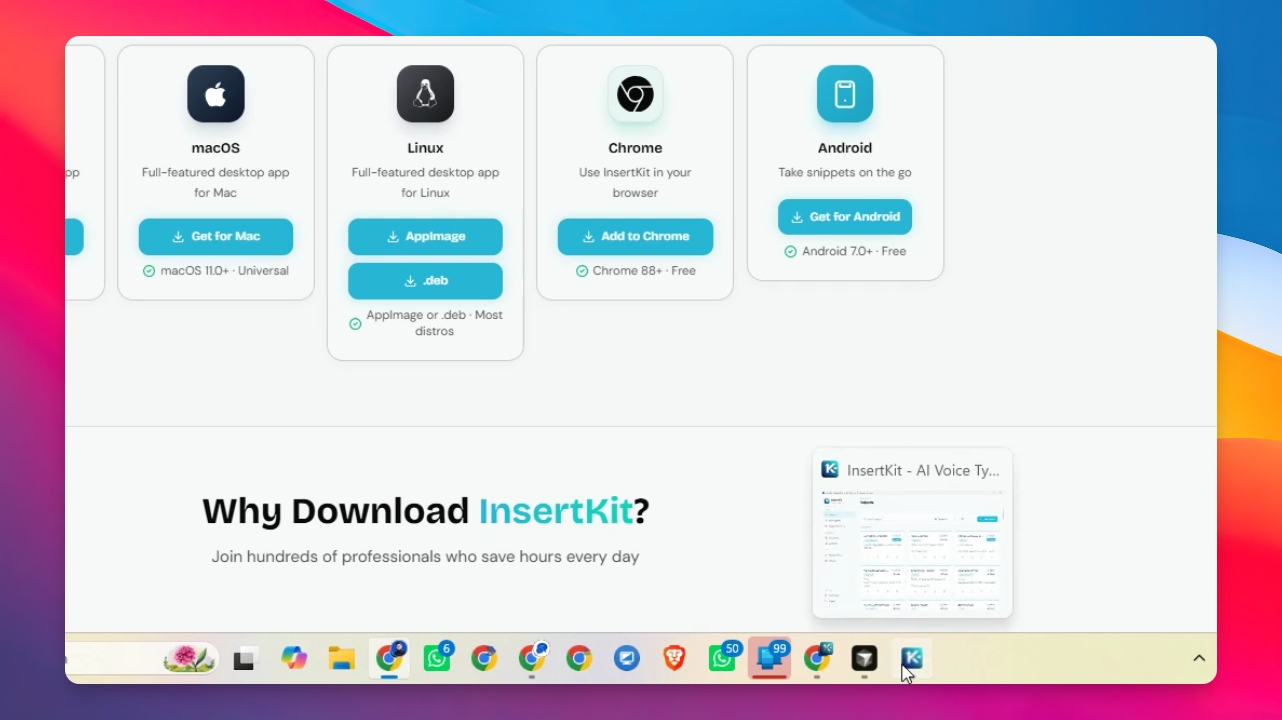Viewport: 1282px width, 720px height.
Task: Click Get for Android button
Action: [x=845, y=217]
